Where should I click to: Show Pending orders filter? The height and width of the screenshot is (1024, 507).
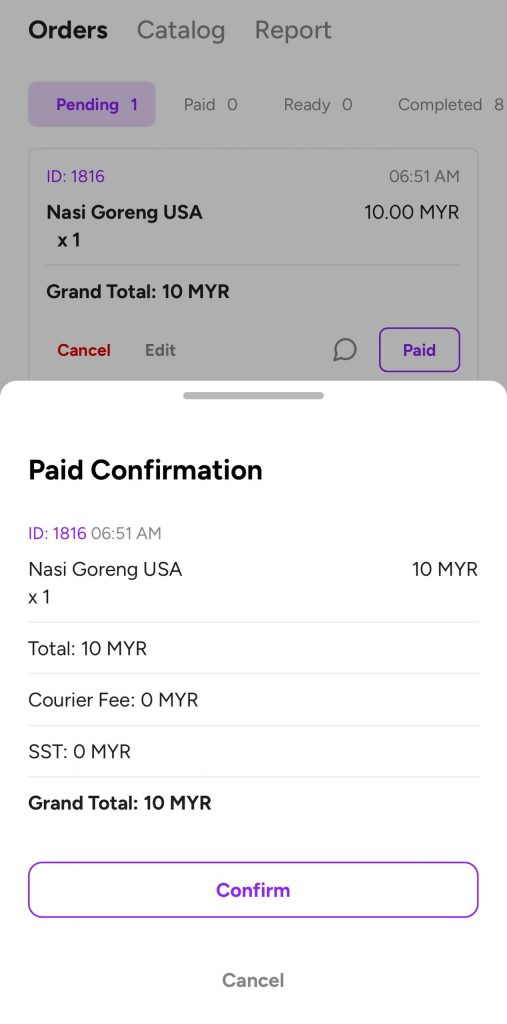91,104
